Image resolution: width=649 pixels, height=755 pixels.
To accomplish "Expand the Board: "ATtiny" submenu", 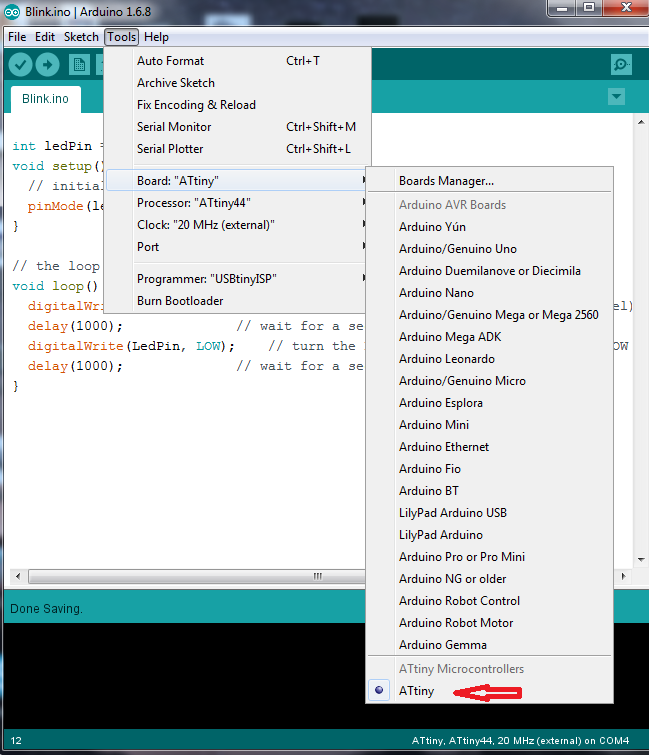I will coord(237,181).
